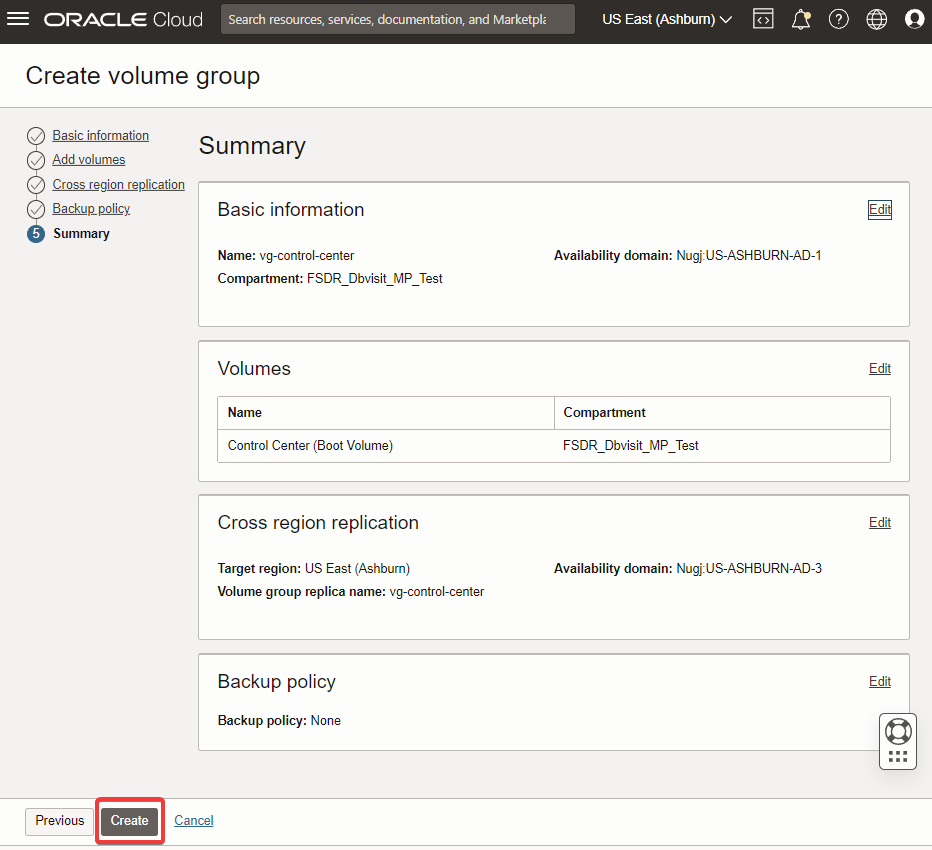This screenshot has height=850, width=932.
Task: Click the vg-control-center name value in Basic information
Action: pyautogui.click(x=307, y=256)
